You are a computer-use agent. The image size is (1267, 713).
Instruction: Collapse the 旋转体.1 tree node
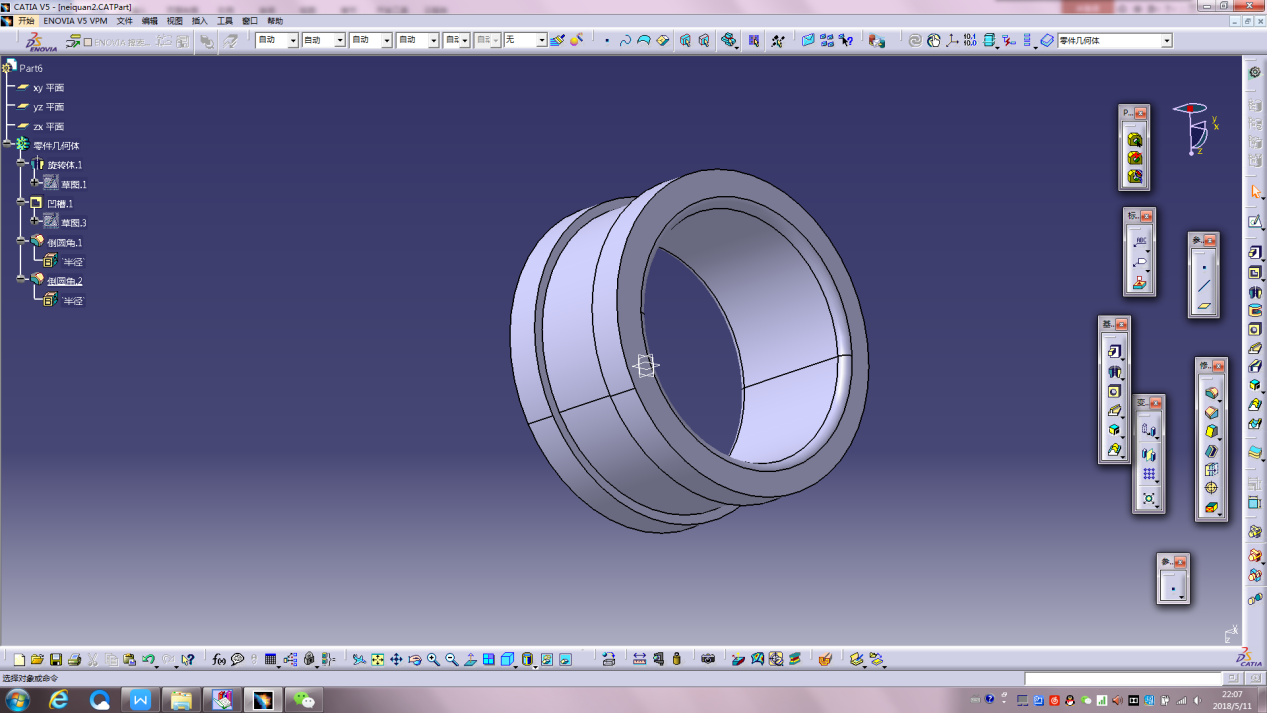(x=21, y=164)
